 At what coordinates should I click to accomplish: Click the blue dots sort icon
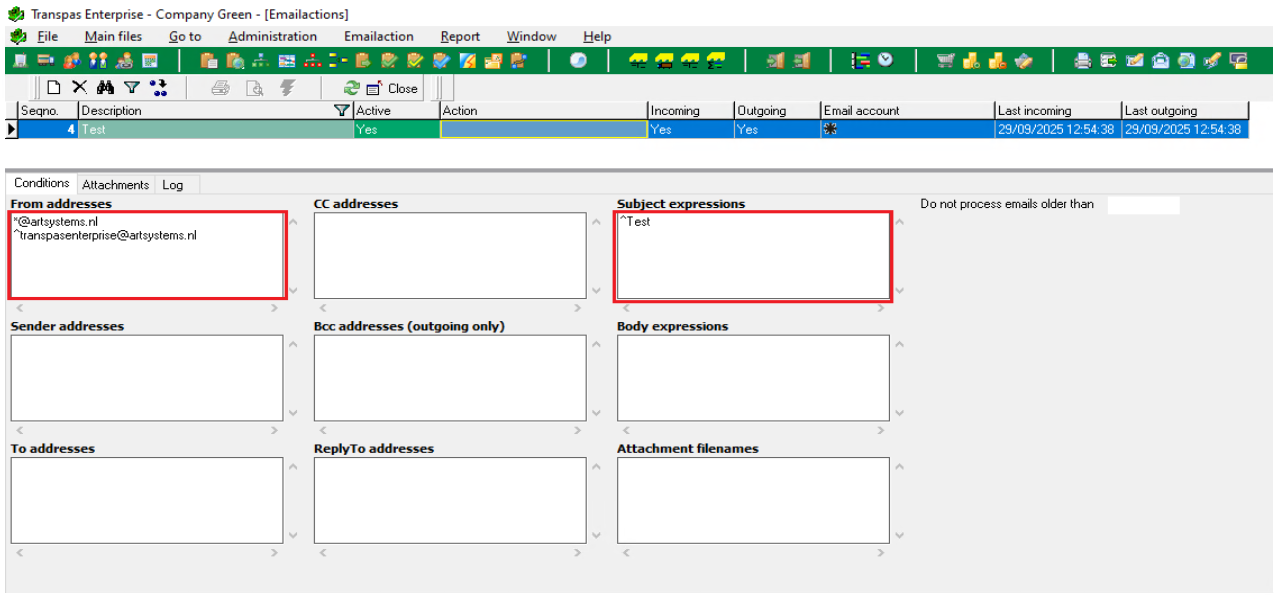[x=158, y=88]
